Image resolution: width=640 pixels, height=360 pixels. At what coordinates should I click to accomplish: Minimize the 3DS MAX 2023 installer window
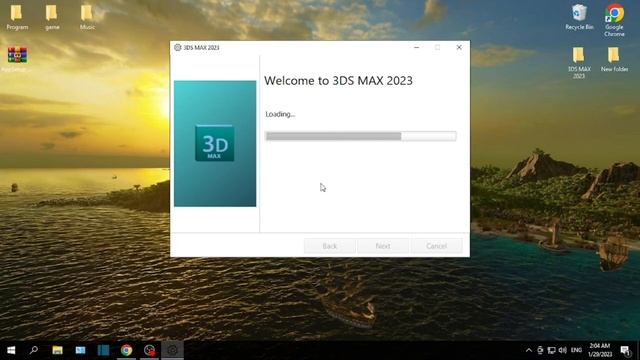click(x=416, y=47)
